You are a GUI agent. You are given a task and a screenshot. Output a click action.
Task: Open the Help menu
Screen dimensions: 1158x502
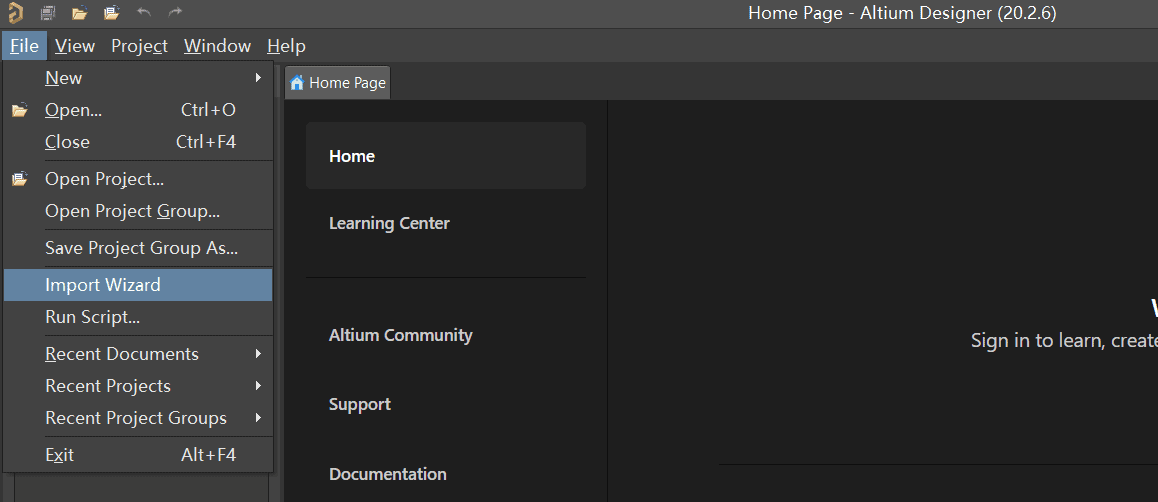[286, 46]
